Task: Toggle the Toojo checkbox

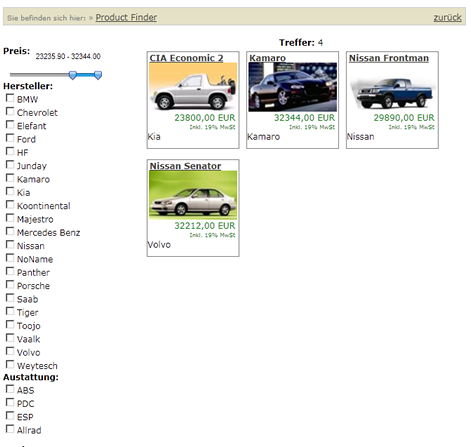Action: click(10, 325)
